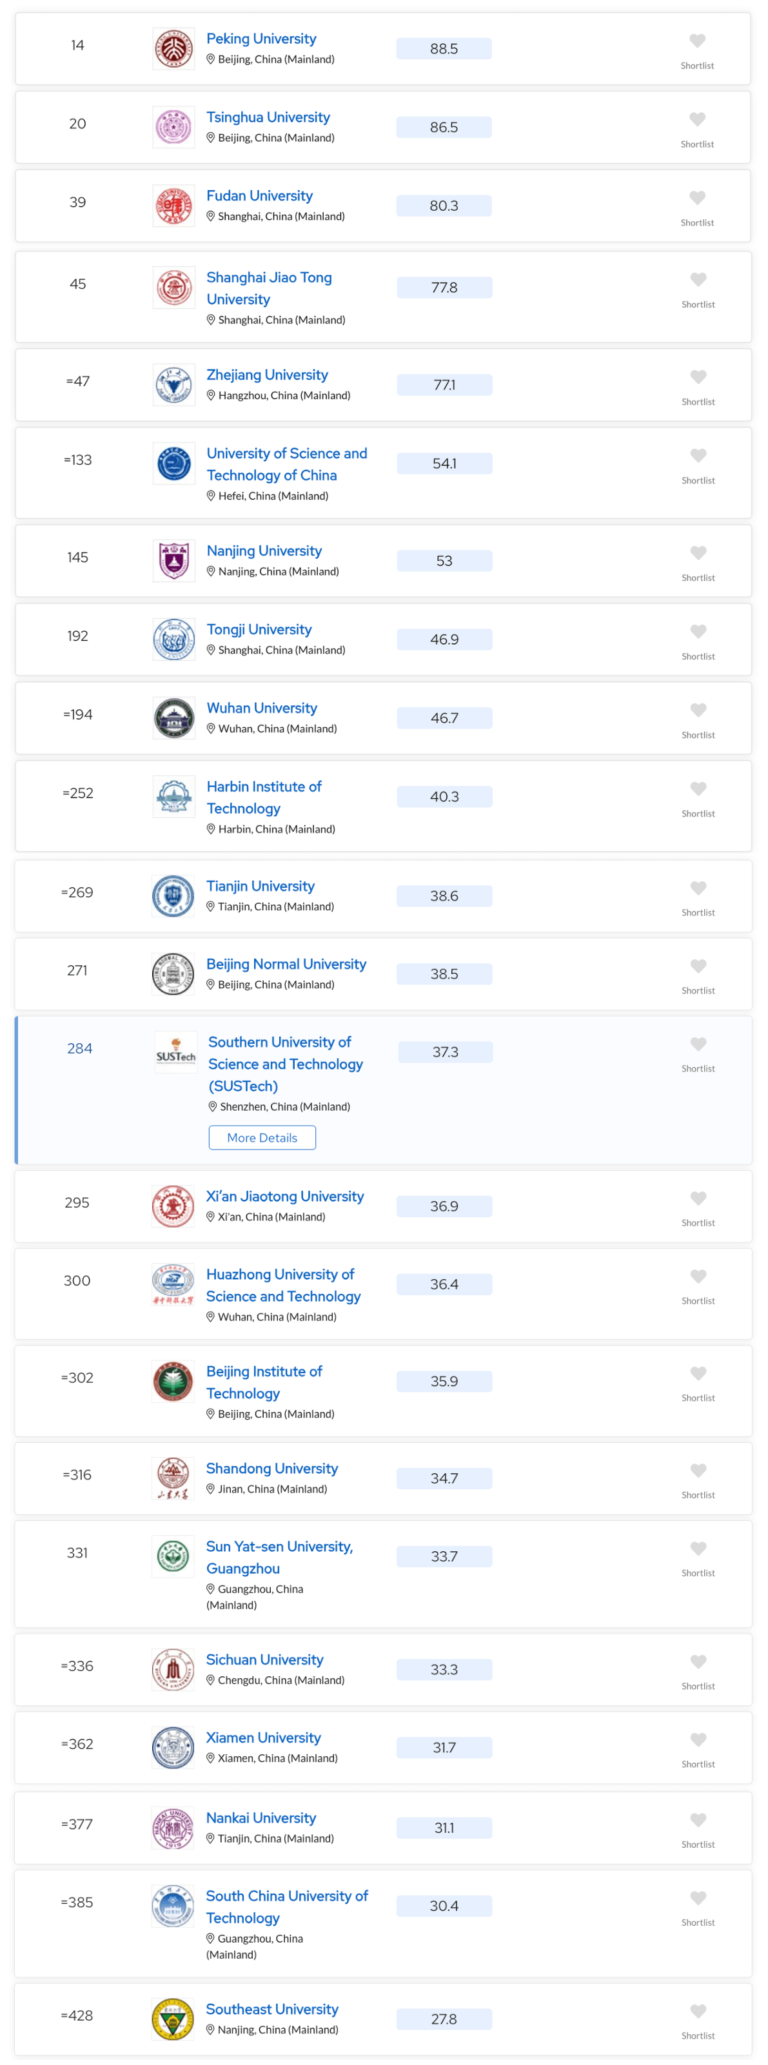Click the Xi'an Jiaotong University link
768x2065 pixels.
(284, 1196)
